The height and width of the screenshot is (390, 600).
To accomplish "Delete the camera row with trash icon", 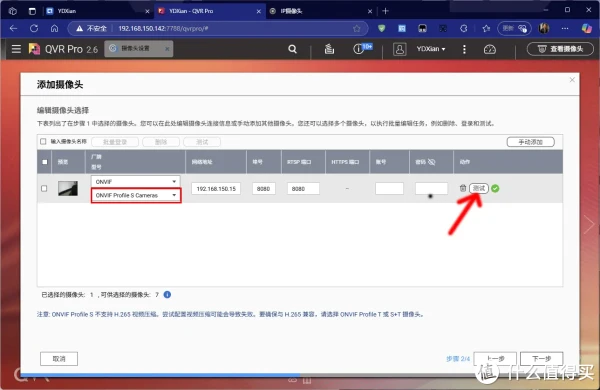I will click(463, 188).
